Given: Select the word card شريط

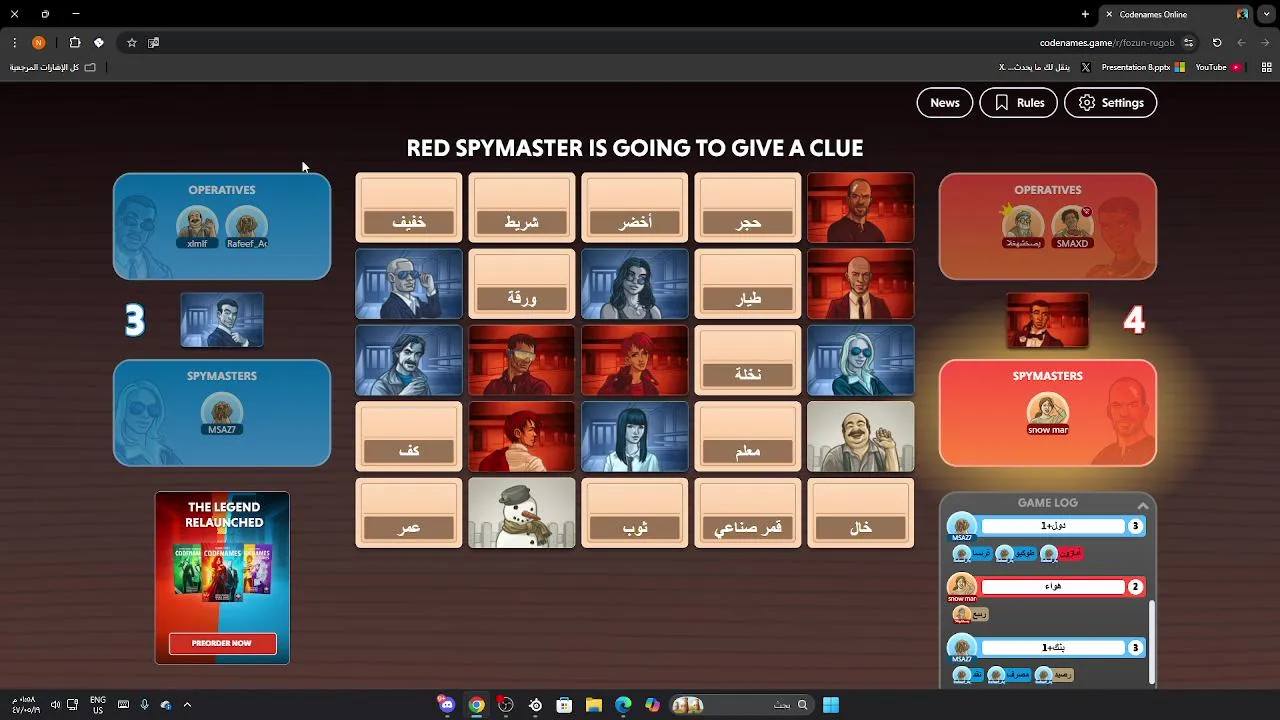Looking at the screenshot, I should pos(521,208).
